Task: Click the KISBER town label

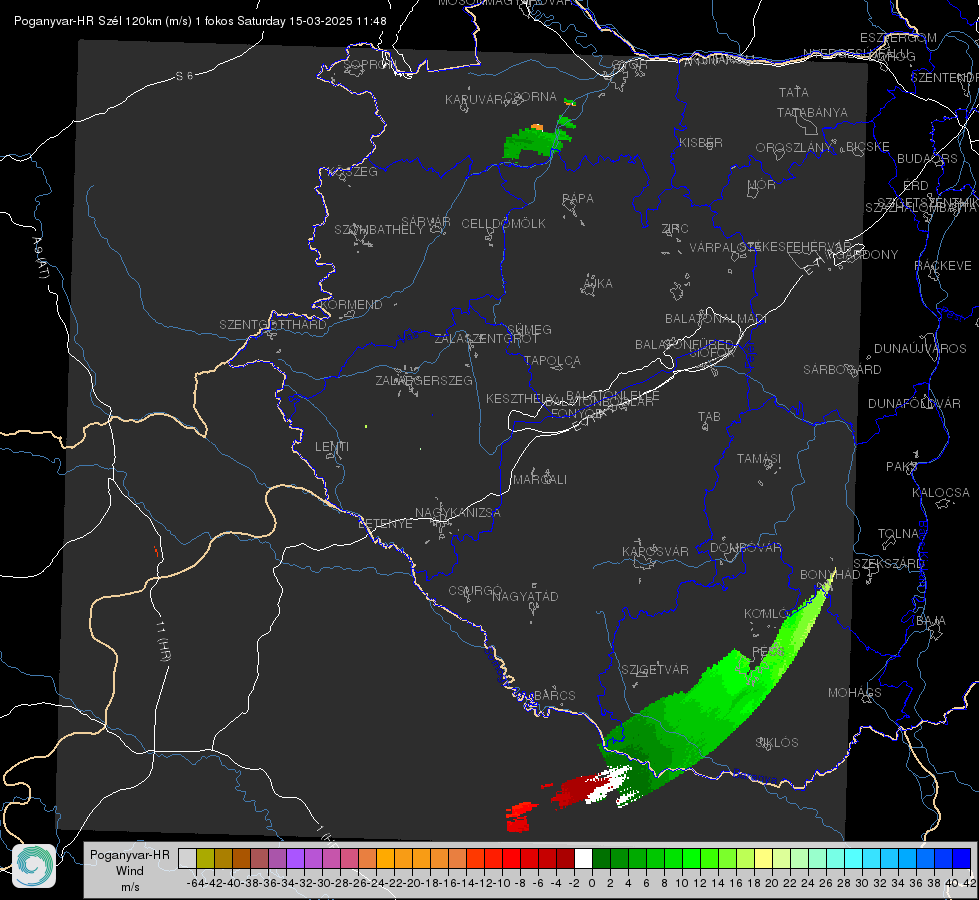Action: click(701, 143)
